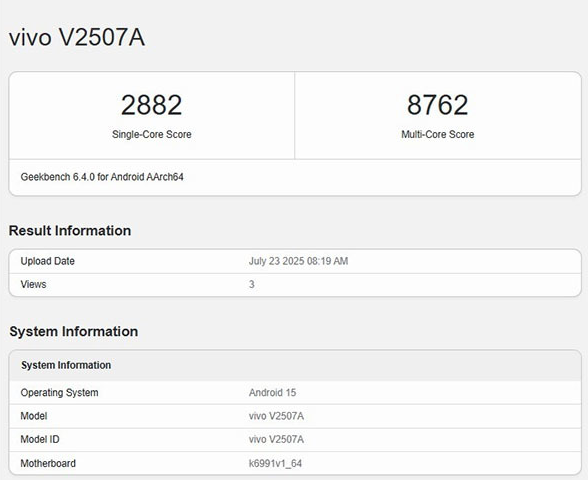Click 'Geekbench 6.4.0 for Android AArch64' text

click(x=102, y=177)
